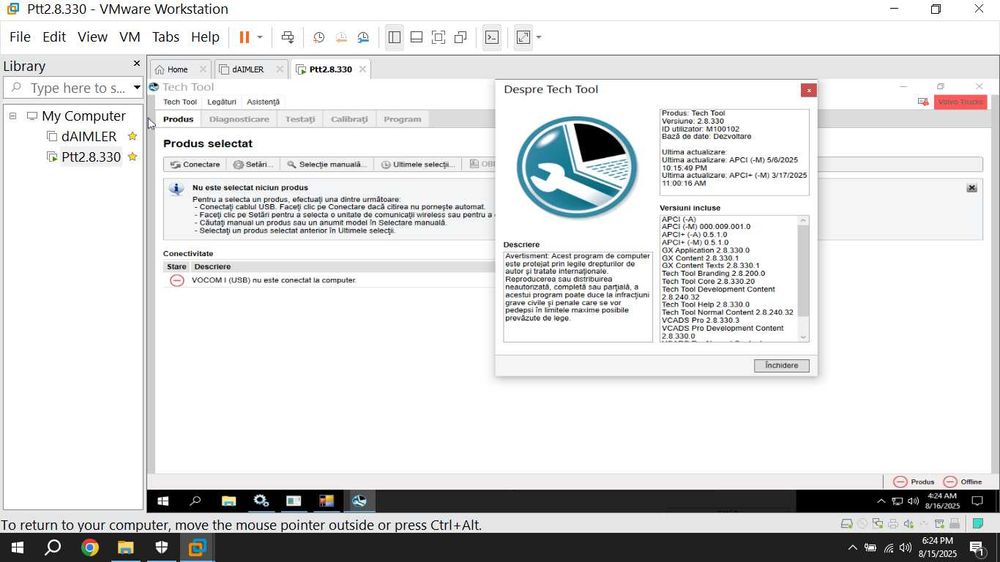
Task: Click the guest taskbar search icon
Action: [x=195, y=501]
